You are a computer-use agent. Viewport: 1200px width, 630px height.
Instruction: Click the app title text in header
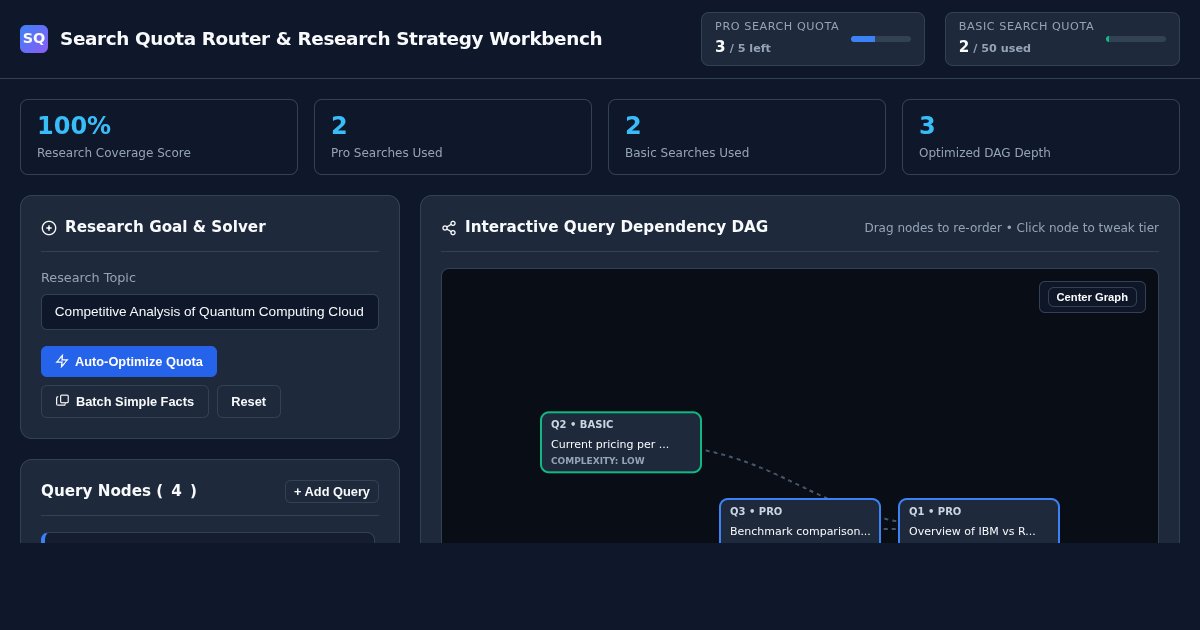click(x=331, y=39)
